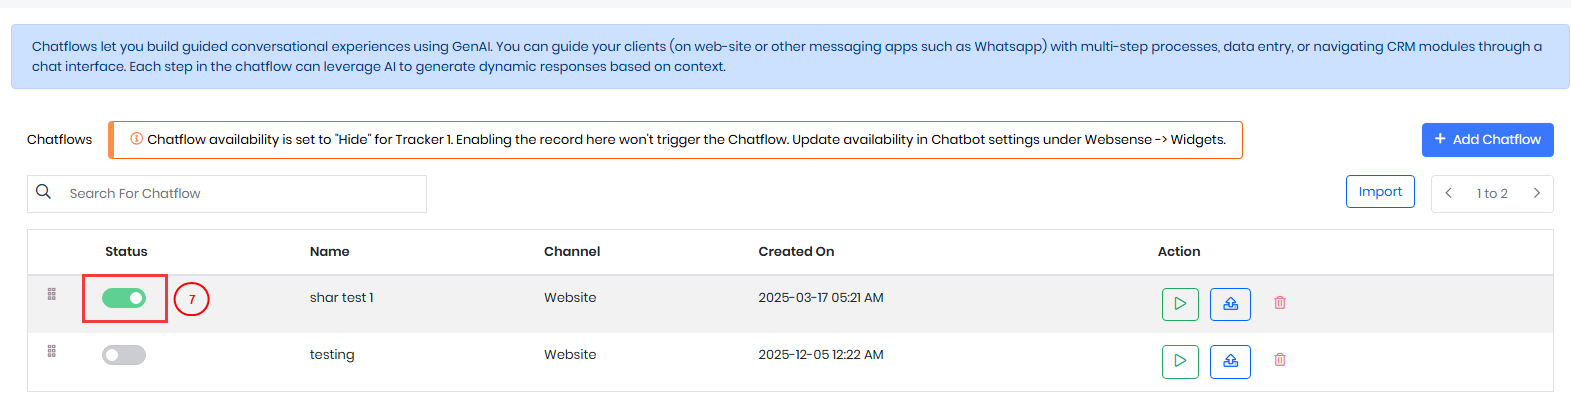Delete the 'testing' chatflow
The width and height of the screenshot is (1571, 400).
pos(1280,359)
